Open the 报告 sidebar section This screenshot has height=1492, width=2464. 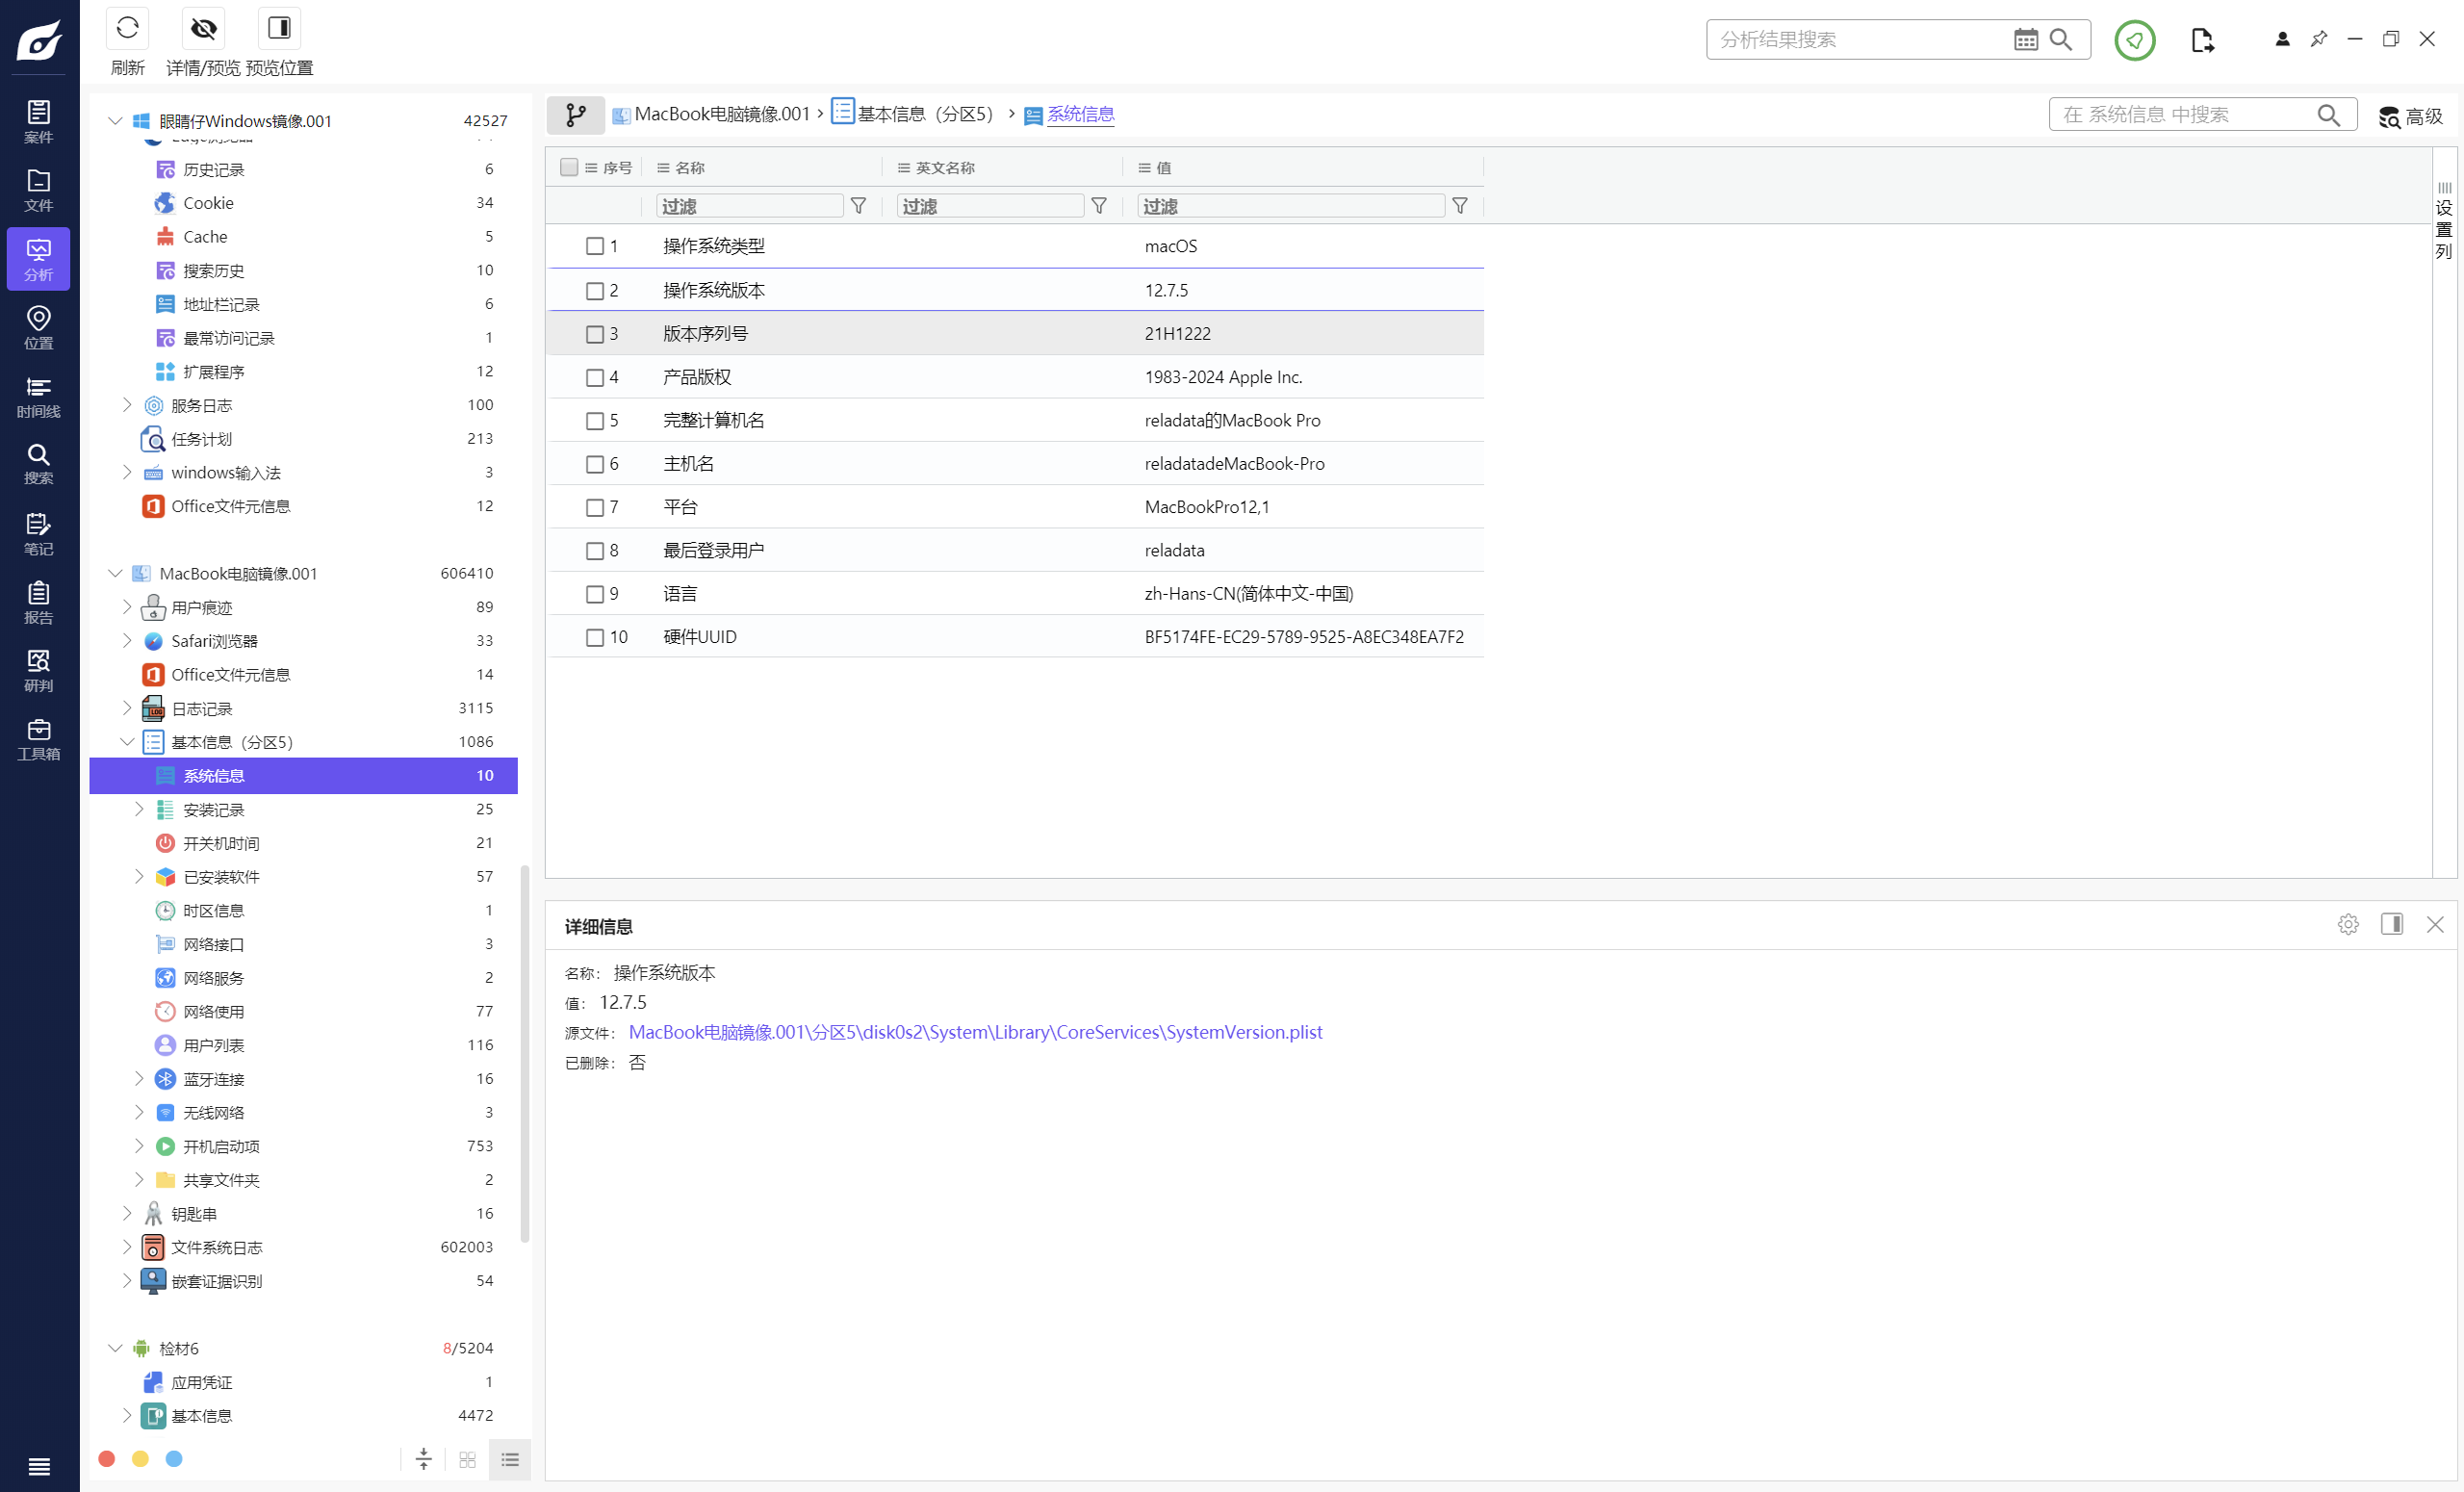tap(38, 603)
